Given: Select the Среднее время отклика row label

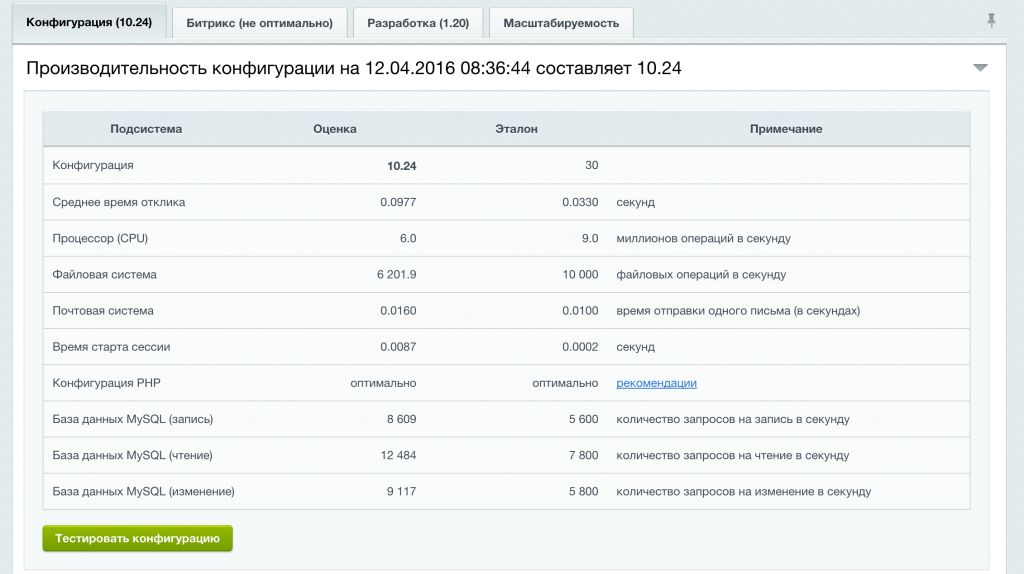Looking at the screenshot, I should point(119,202).
